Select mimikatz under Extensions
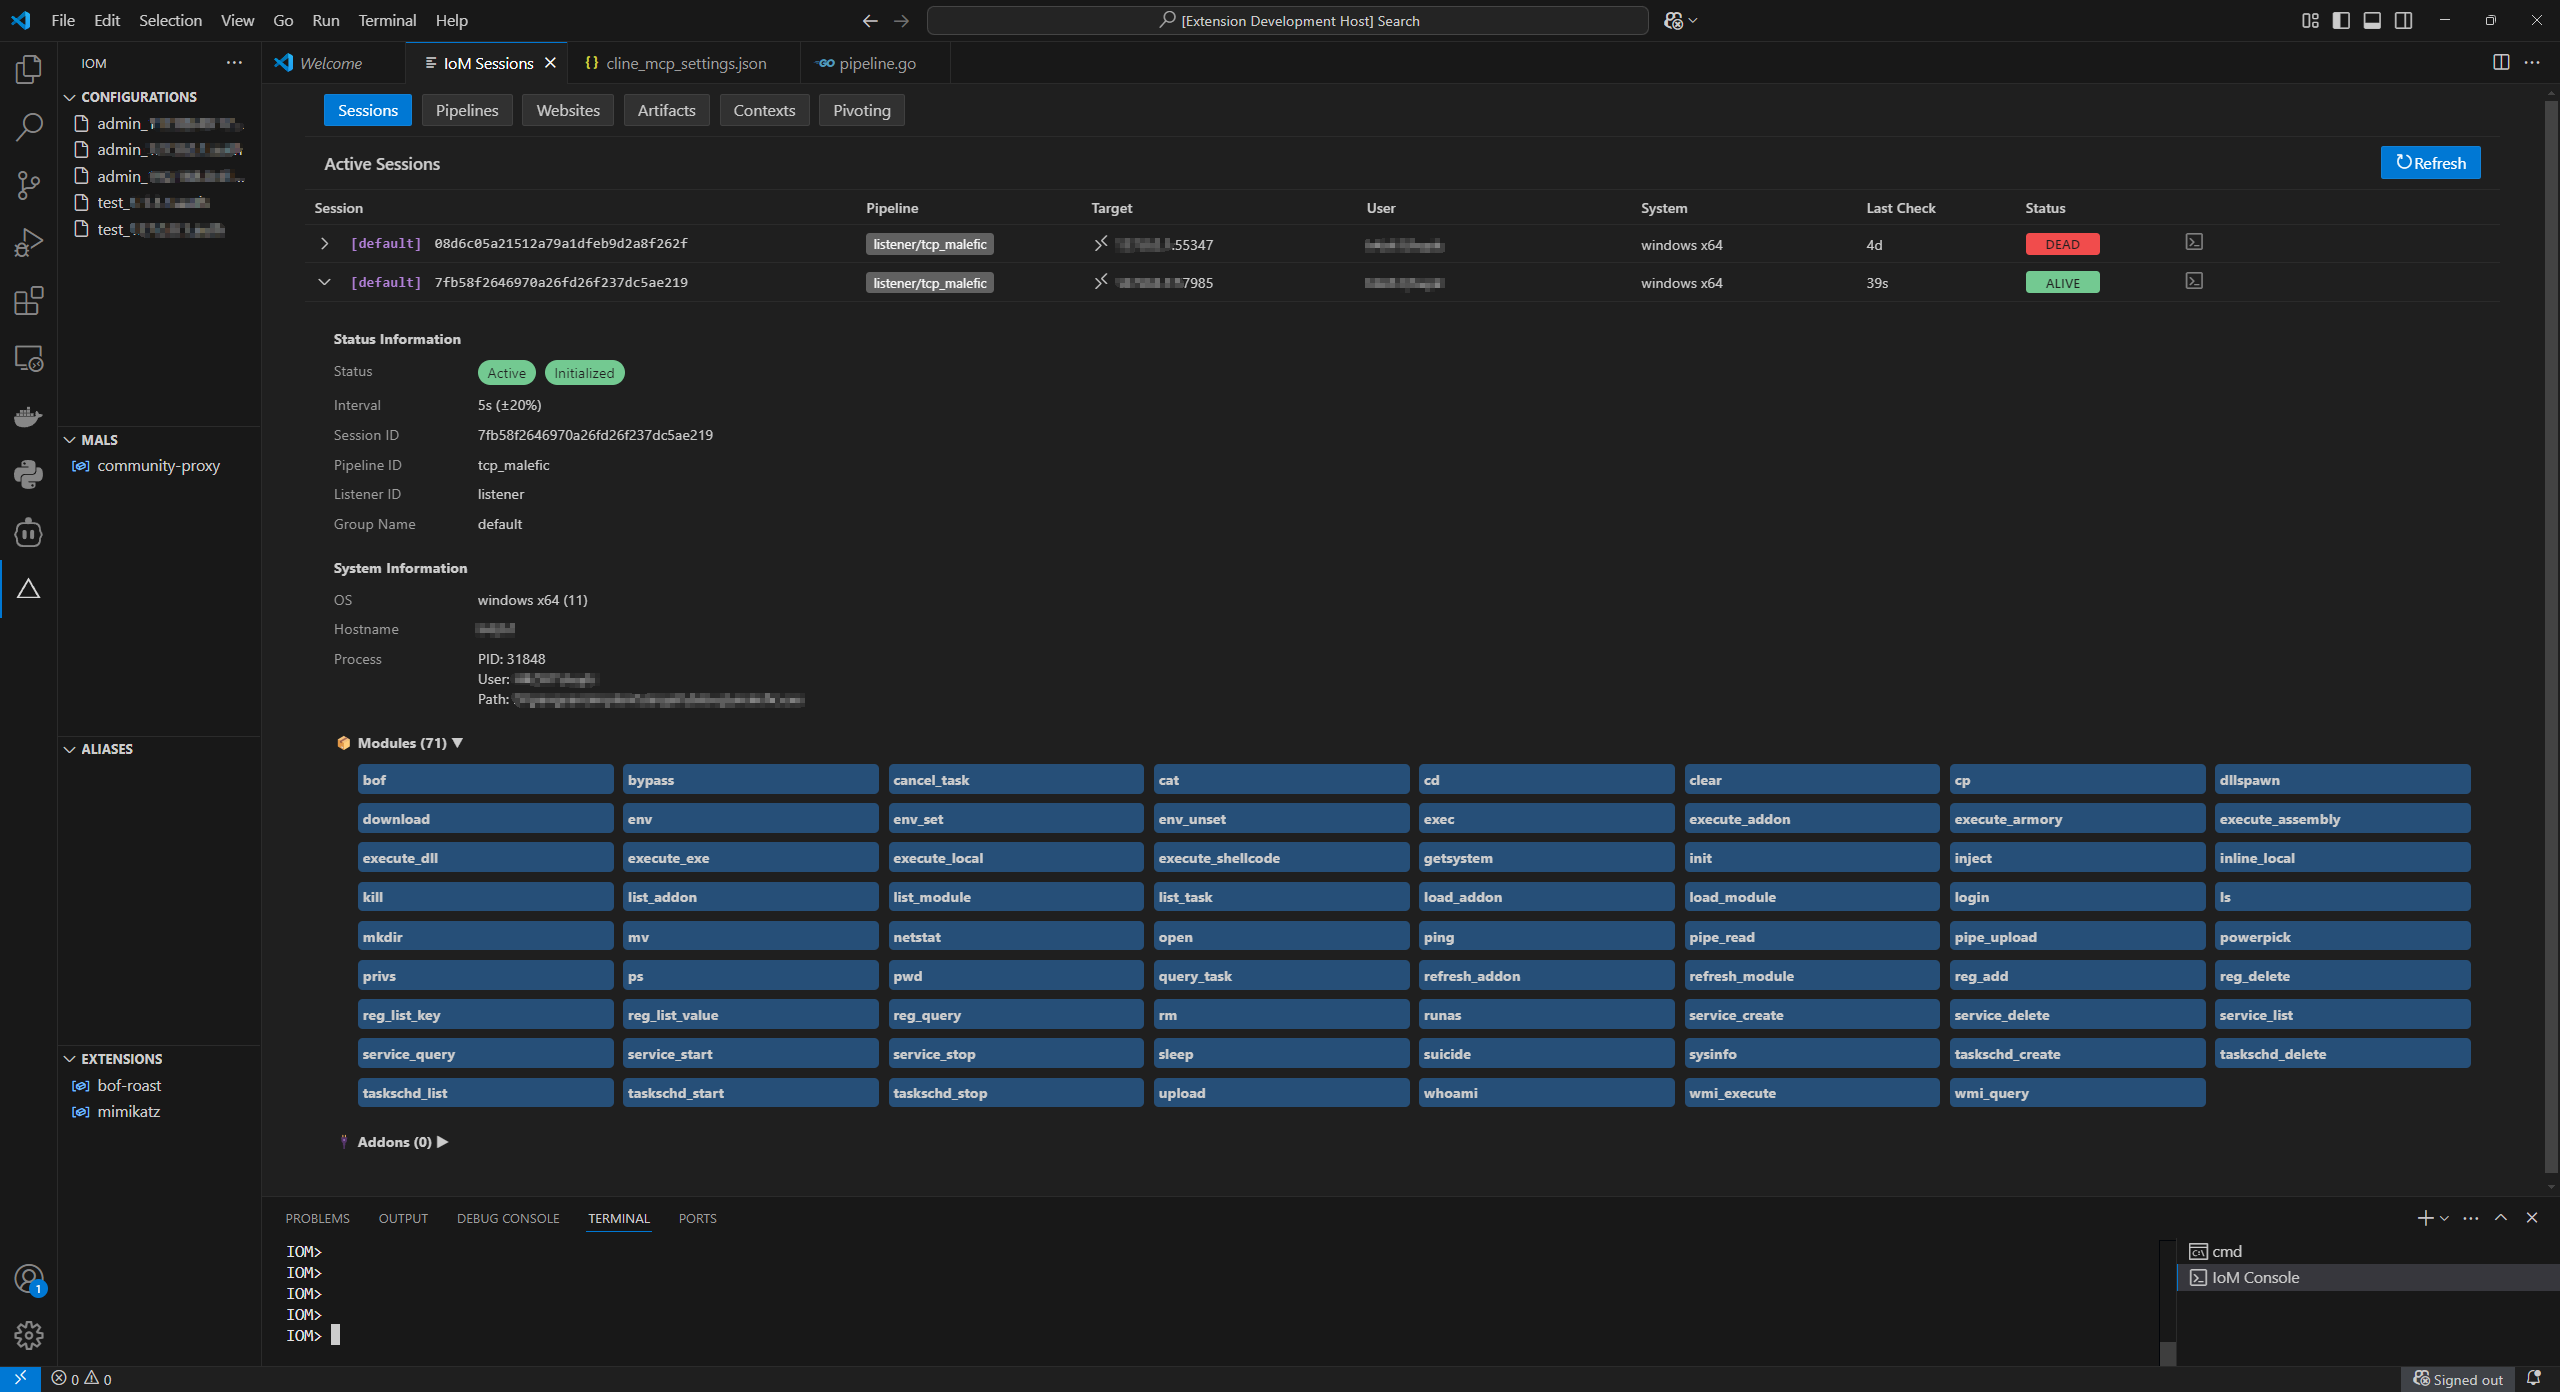Image resolution: width=2560 pixels, height=1392 pixels. click(x=128, y=1112)
